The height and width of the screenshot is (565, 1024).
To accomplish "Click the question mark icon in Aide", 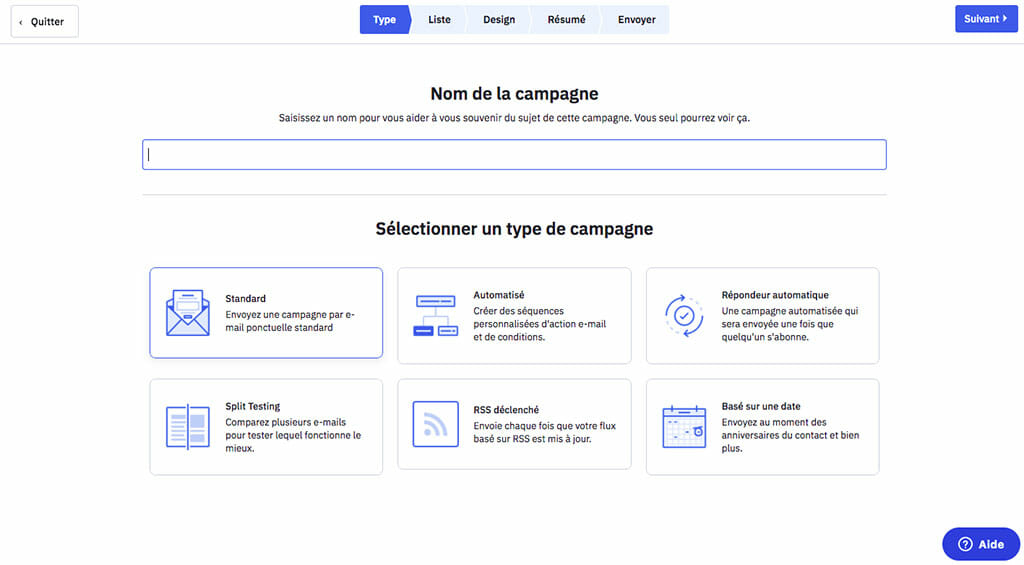I will pos(965,544).
